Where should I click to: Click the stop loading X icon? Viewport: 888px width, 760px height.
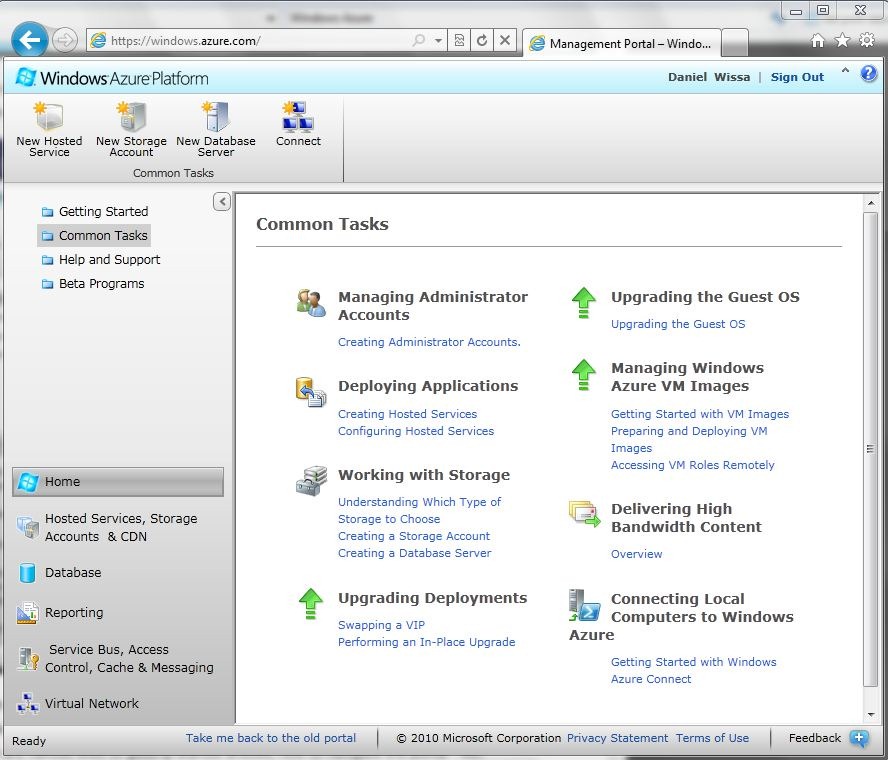(x=505, y=40)
